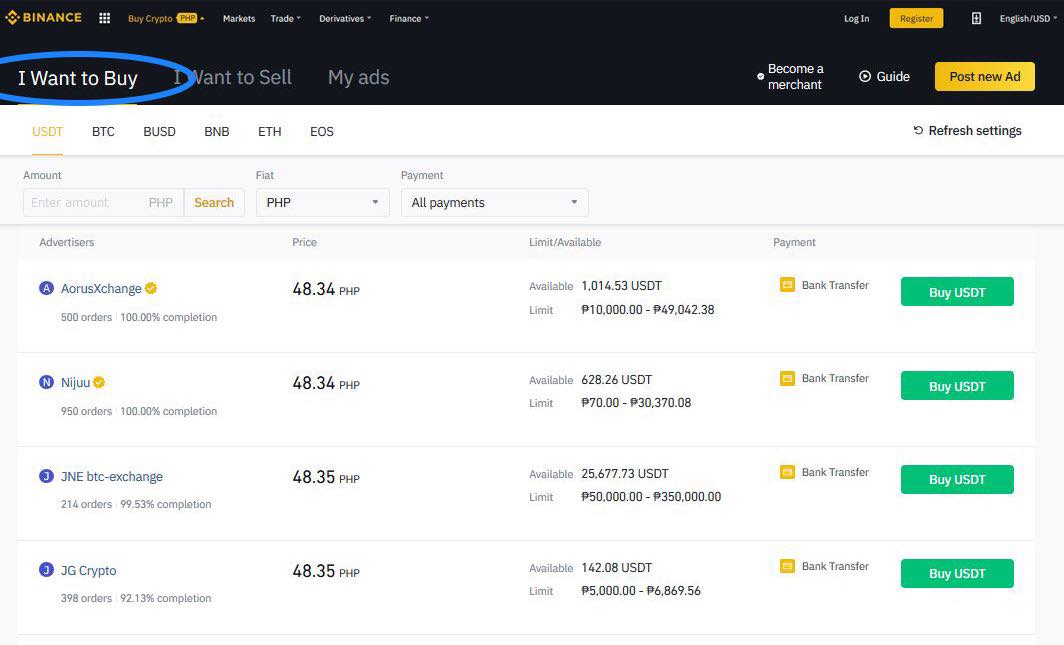Open the My ads tab
1064x645 pixels.
(358, 77)
